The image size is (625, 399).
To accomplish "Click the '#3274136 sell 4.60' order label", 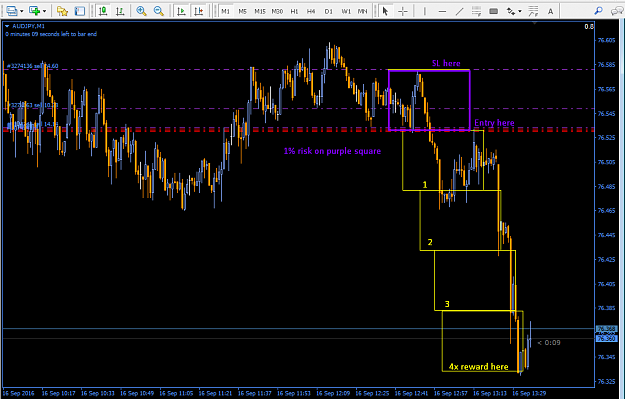I will click(32, 66).
